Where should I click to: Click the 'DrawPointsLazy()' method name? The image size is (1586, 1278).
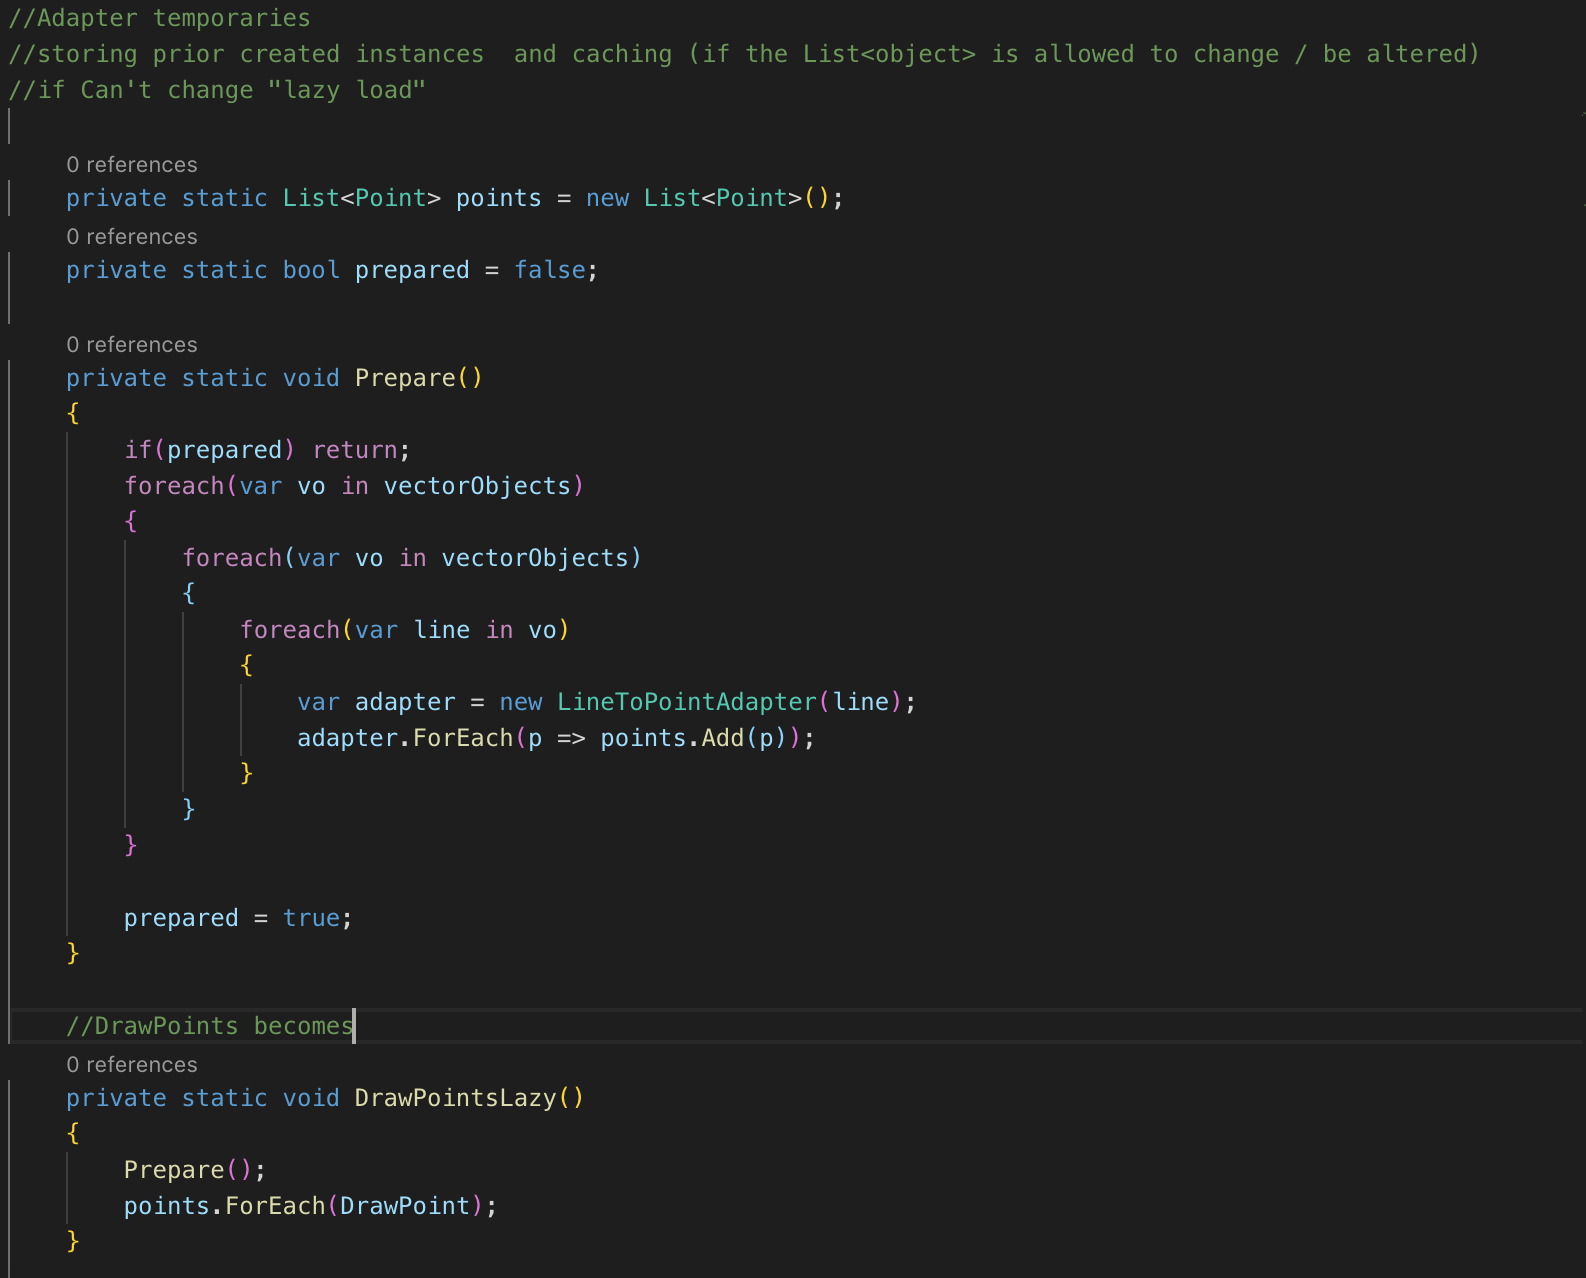point(469,1098)
